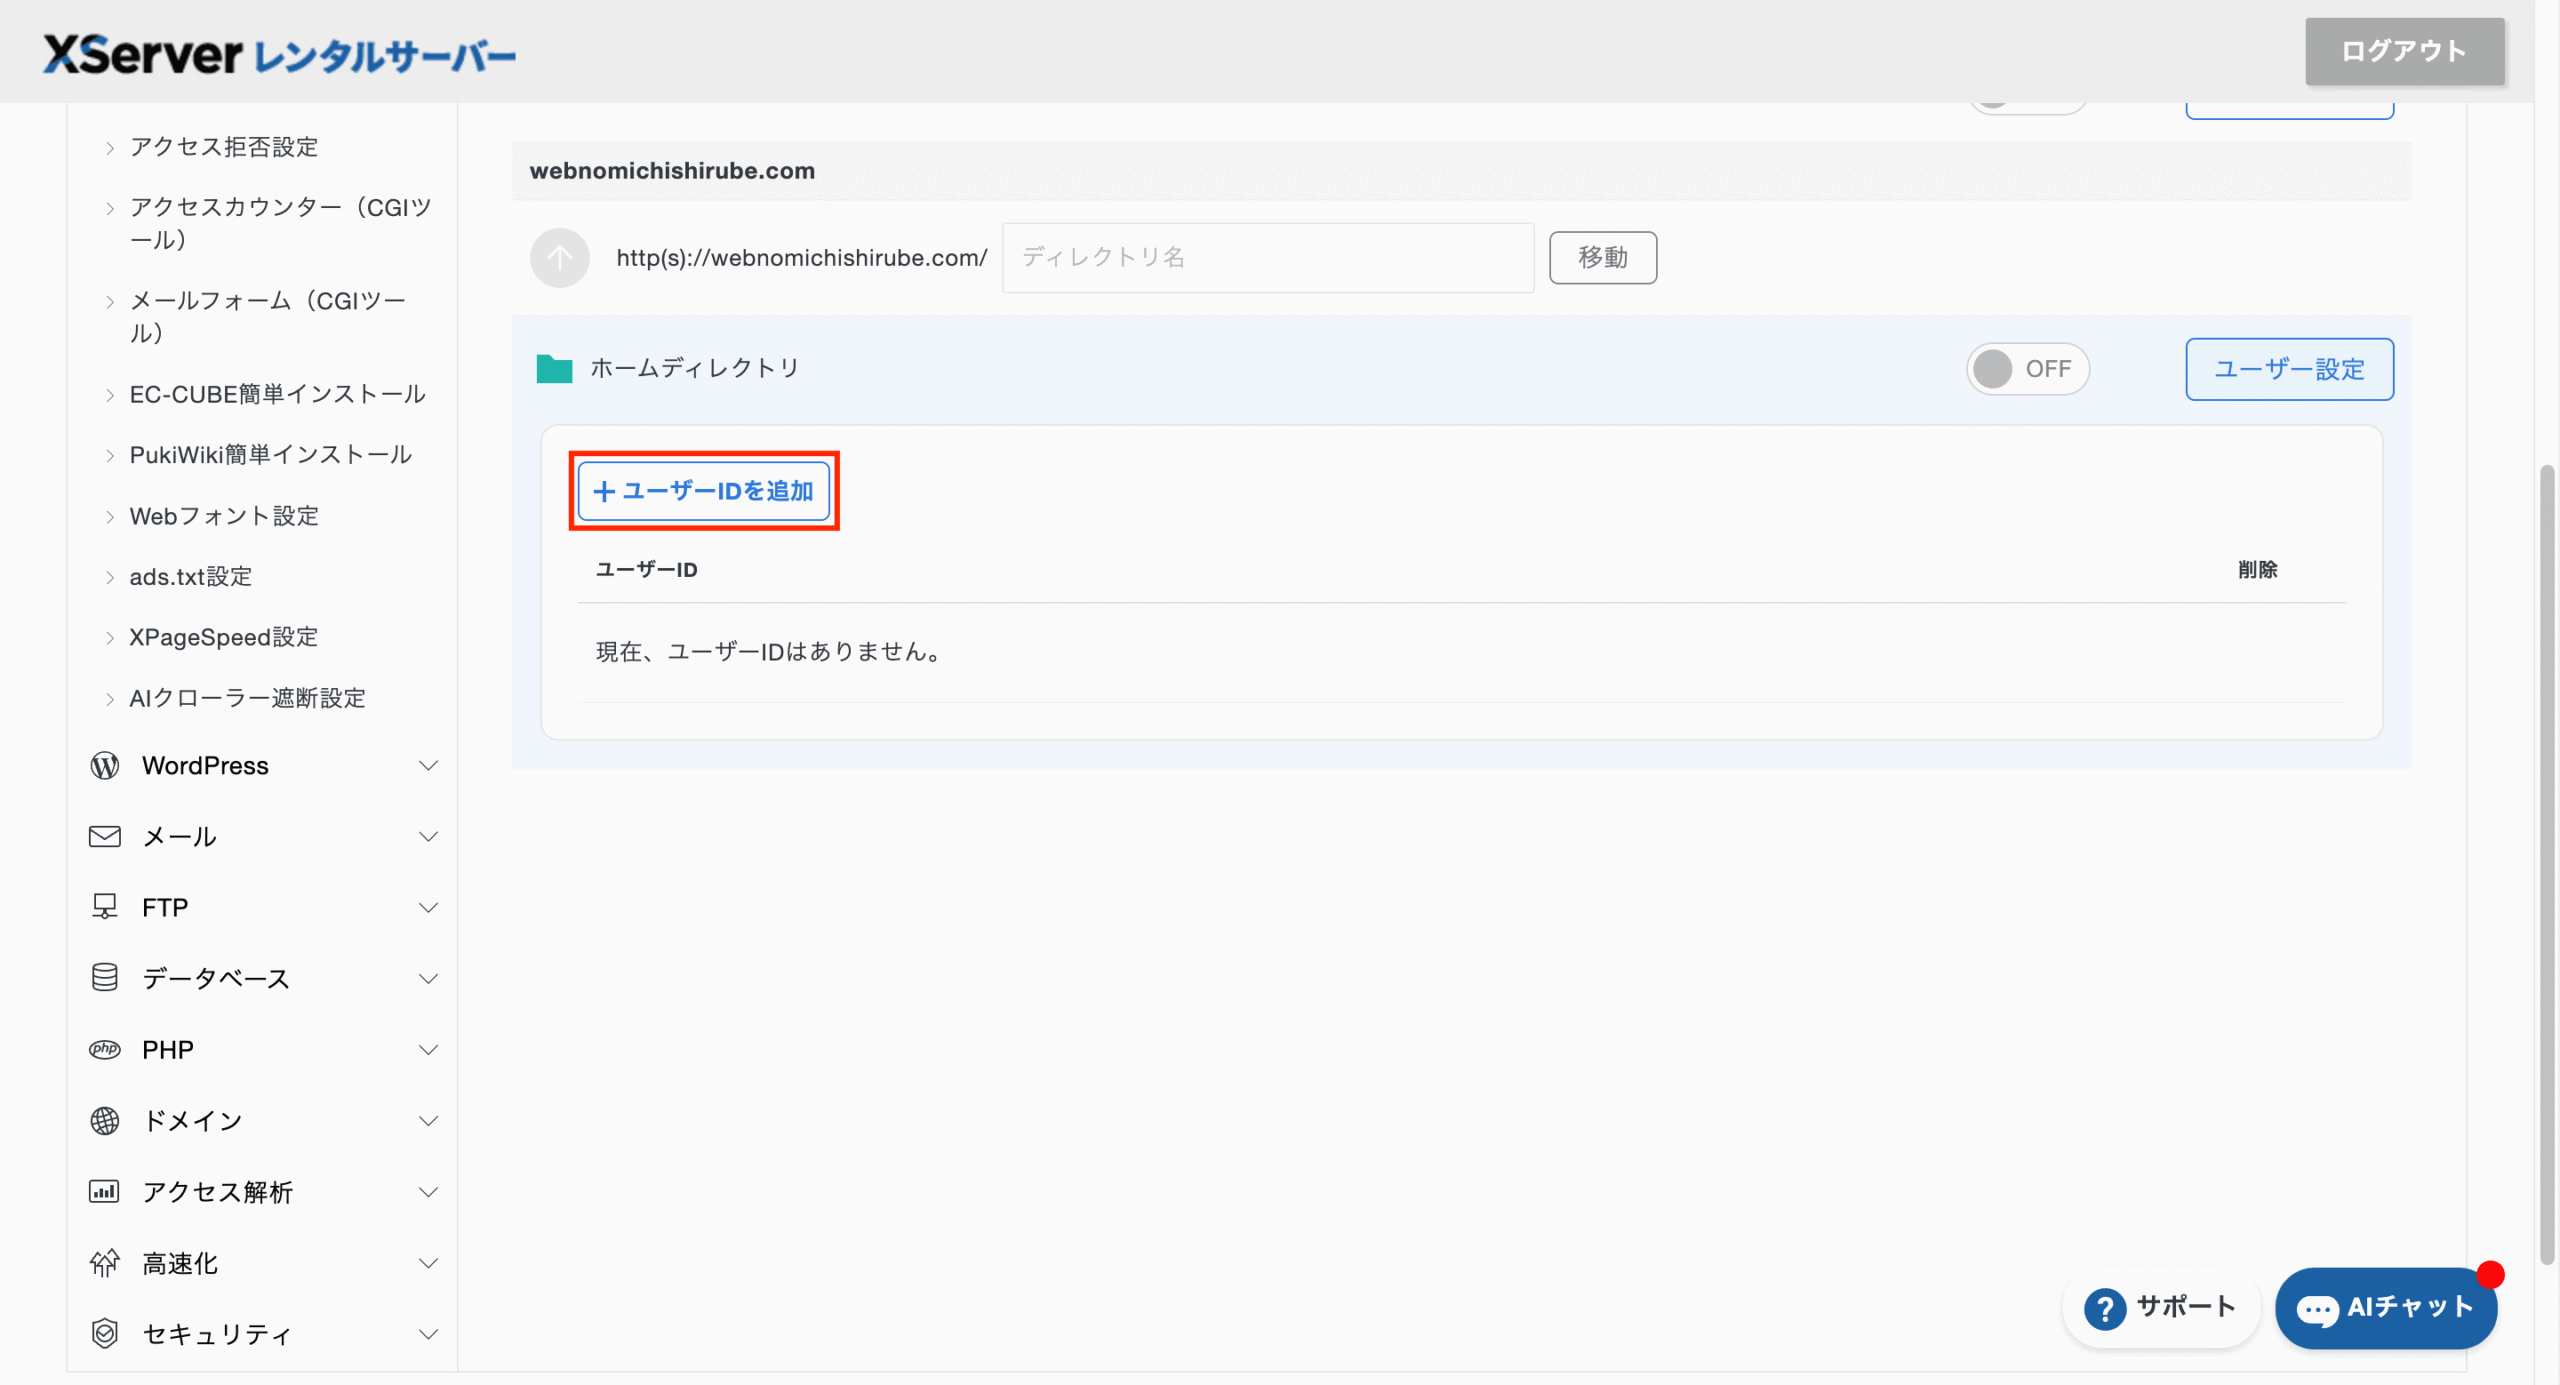Open Webフォント設定 menu item
The width and height of the screenshot is (2560, 1385).
[x=224, y=516]
